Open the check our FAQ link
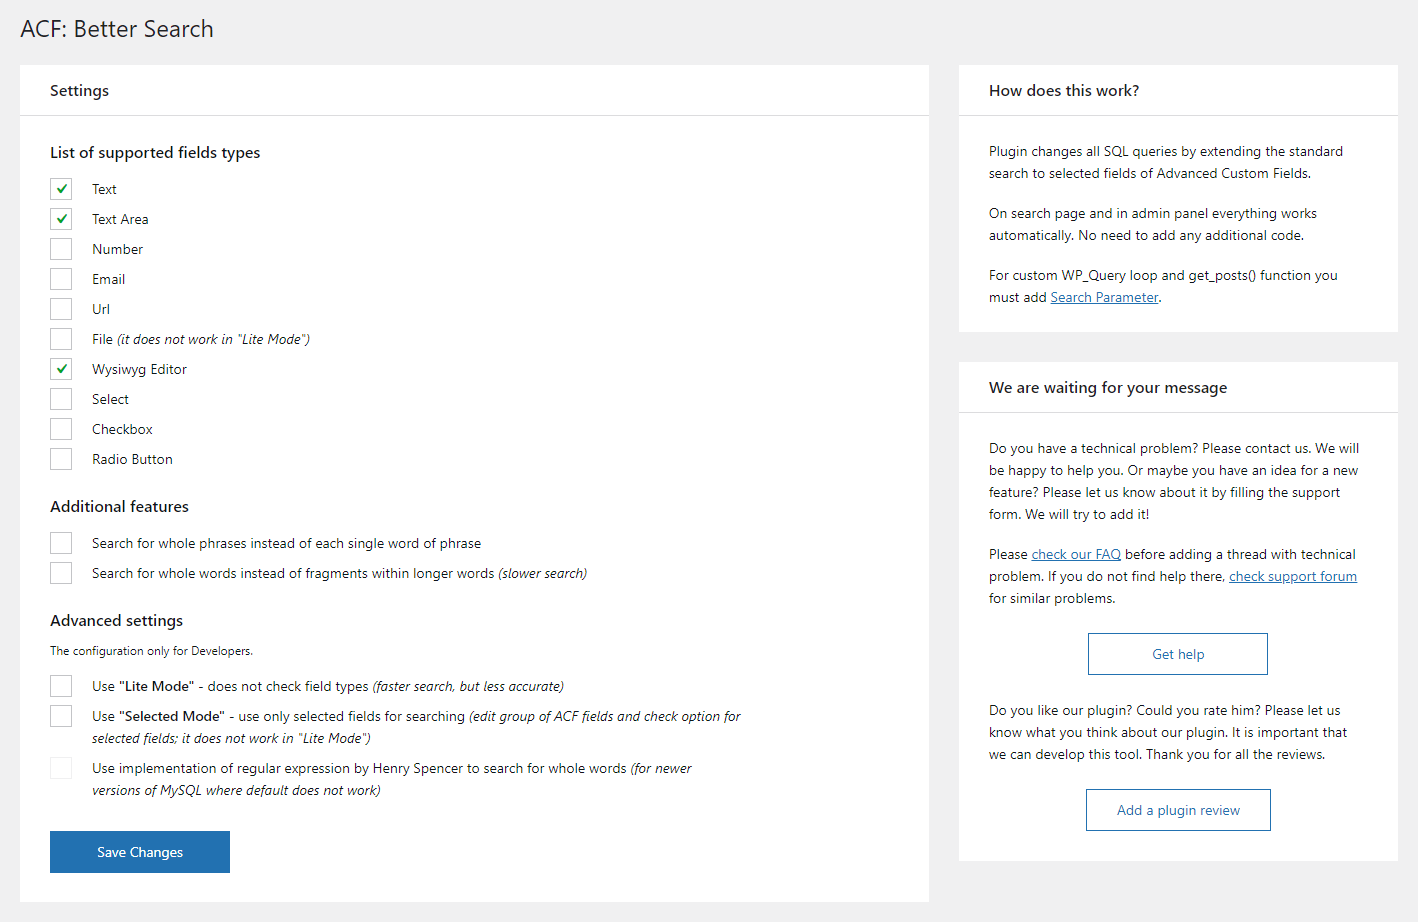1418x922 pixels. point(1076,554)
